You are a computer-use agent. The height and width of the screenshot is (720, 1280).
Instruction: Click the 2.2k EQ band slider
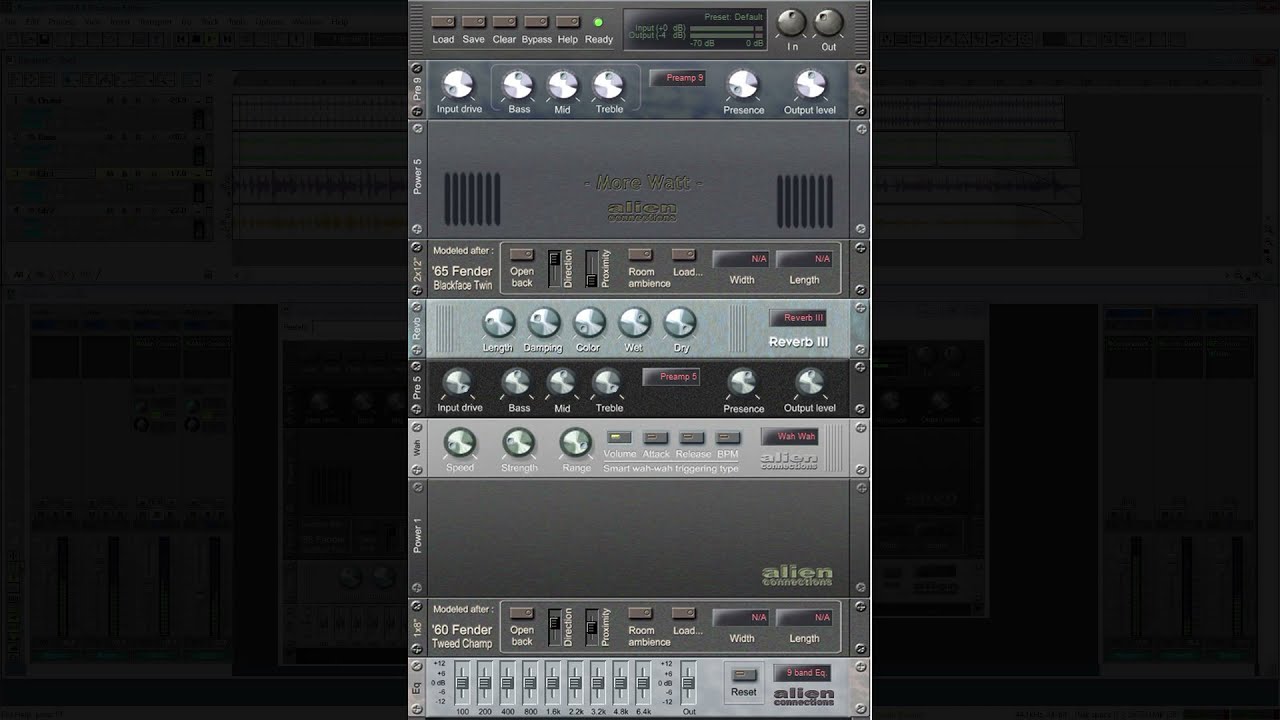(x=575, y=683)
